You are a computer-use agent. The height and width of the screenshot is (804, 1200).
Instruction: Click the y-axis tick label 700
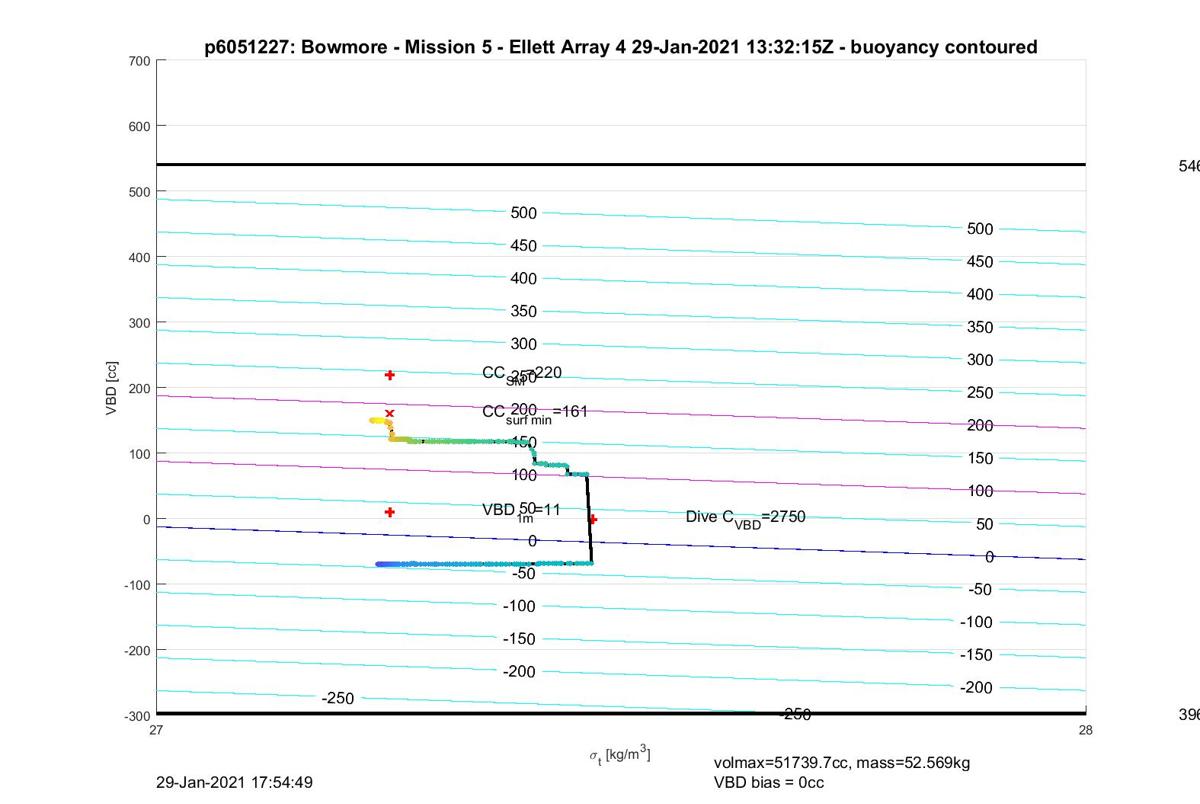coord(138,61)
